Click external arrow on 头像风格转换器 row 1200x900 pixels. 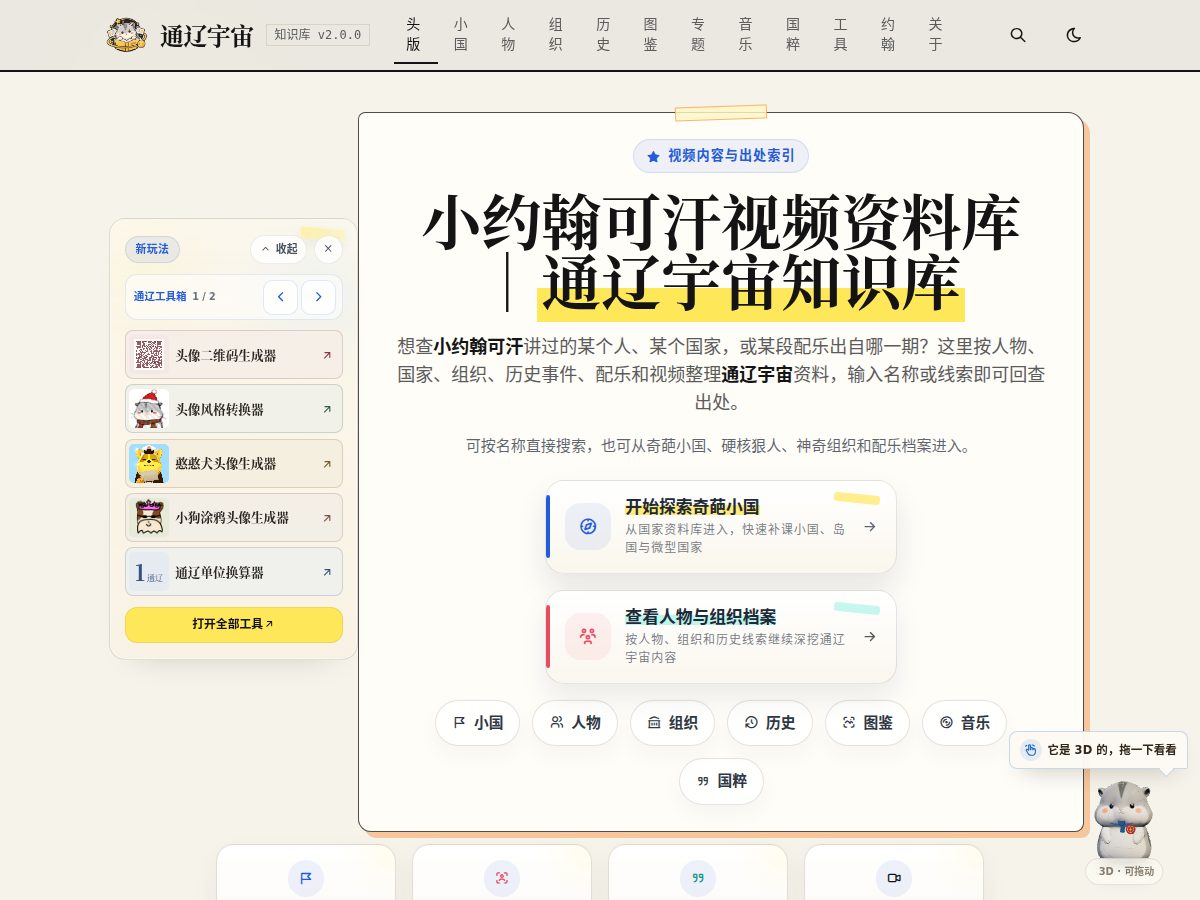click(x=327, y=409)
